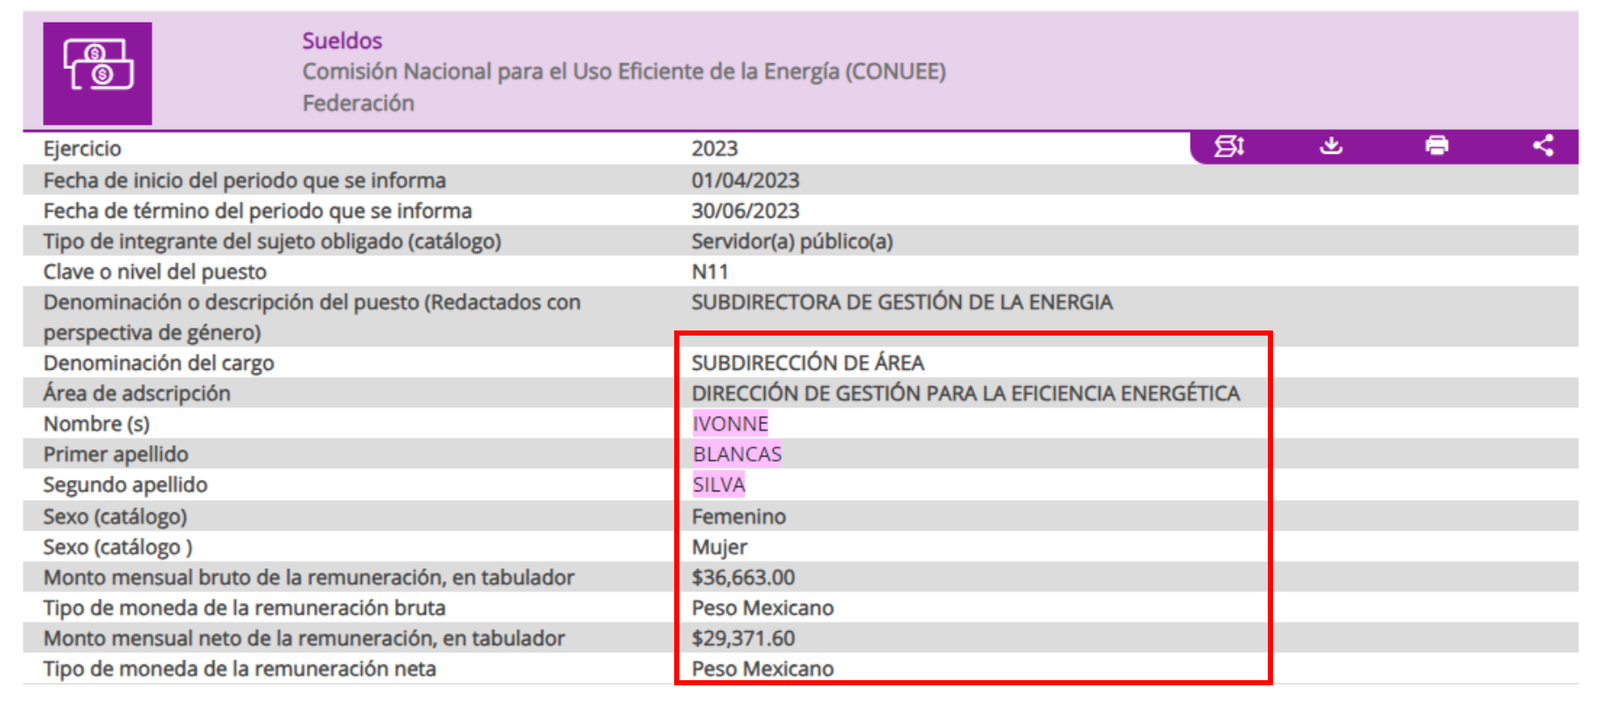Click the position level N11
The image size is (1600, 708).
point(710,272)
